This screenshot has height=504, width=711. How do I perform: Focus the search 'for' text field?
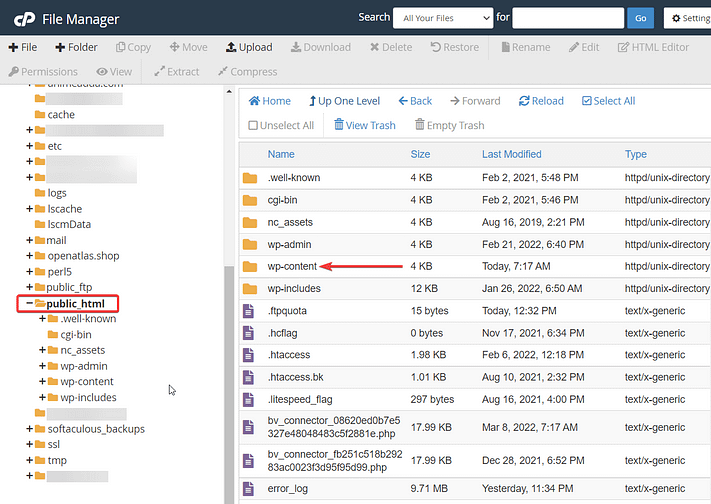[x=568, y=18]
